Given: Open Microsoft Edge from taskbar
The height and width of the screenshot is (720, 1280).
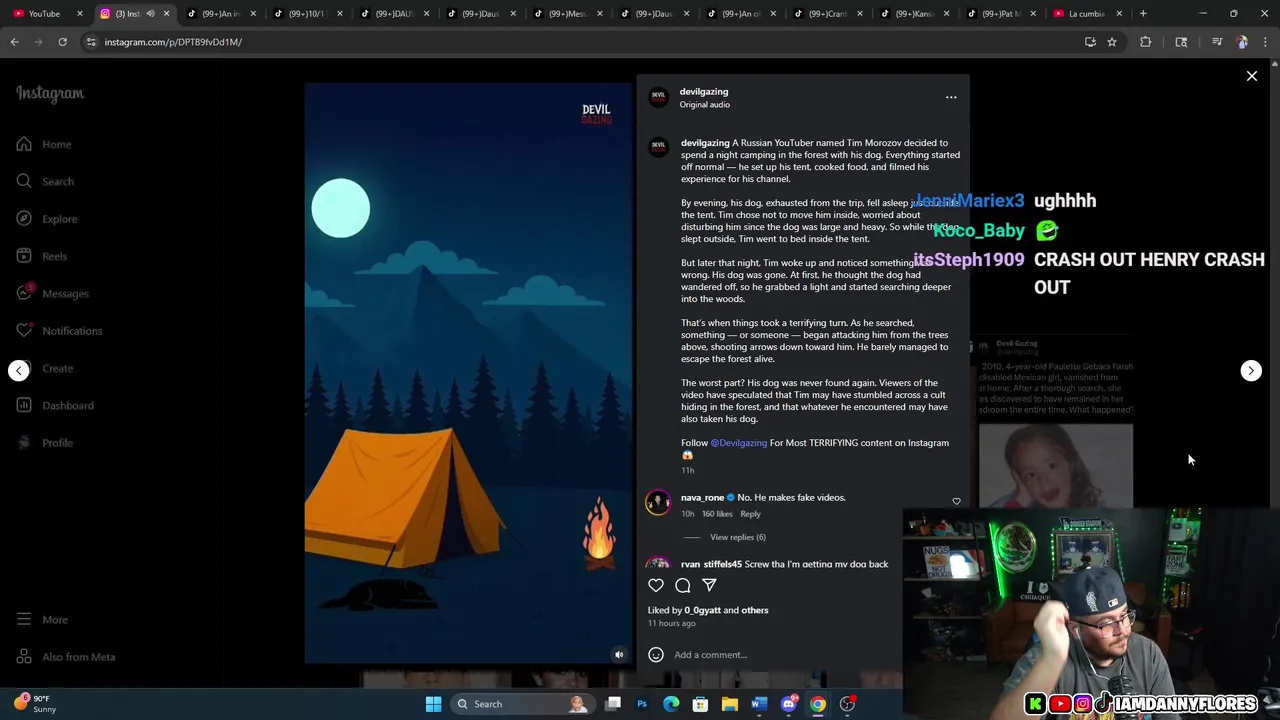Looking at the screenshot, I should tap(671, 704).
